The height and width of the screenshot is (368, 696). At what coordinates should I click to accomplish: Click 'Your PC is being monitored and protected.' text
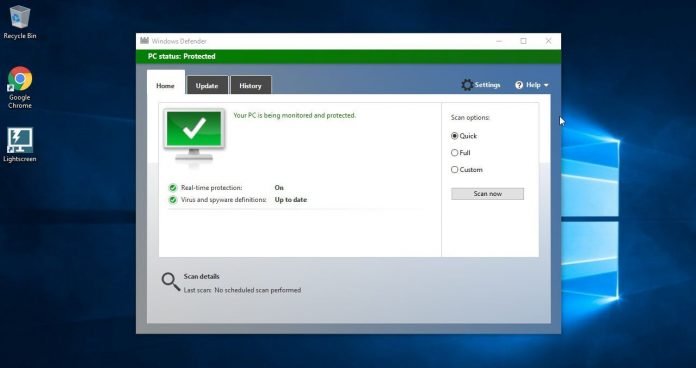pyautogui.click(x=295, y=115)
